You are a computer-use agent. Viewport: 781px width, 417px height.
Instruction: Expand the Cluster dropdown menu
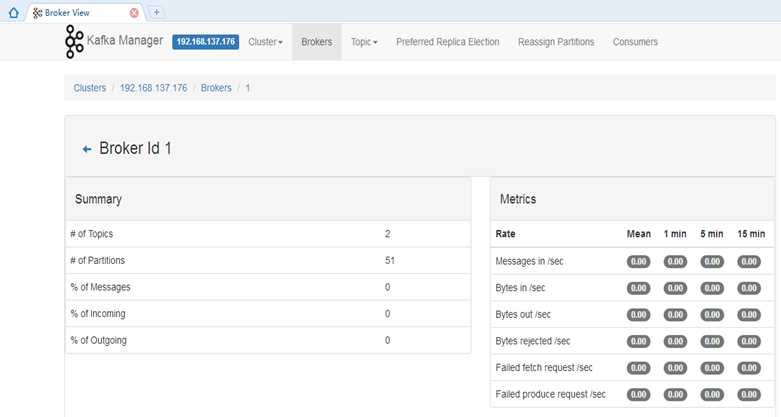(265, 42)
